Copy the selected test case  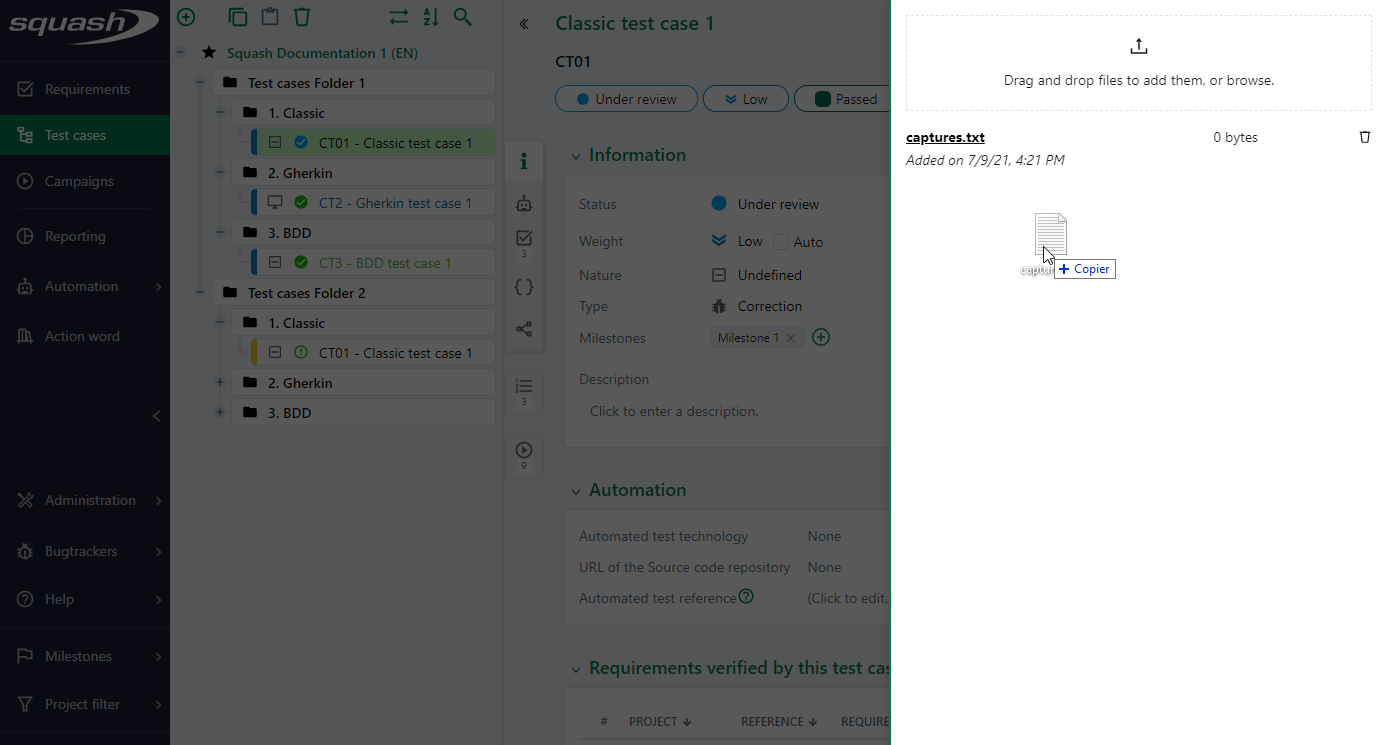(x=237, y=17)
